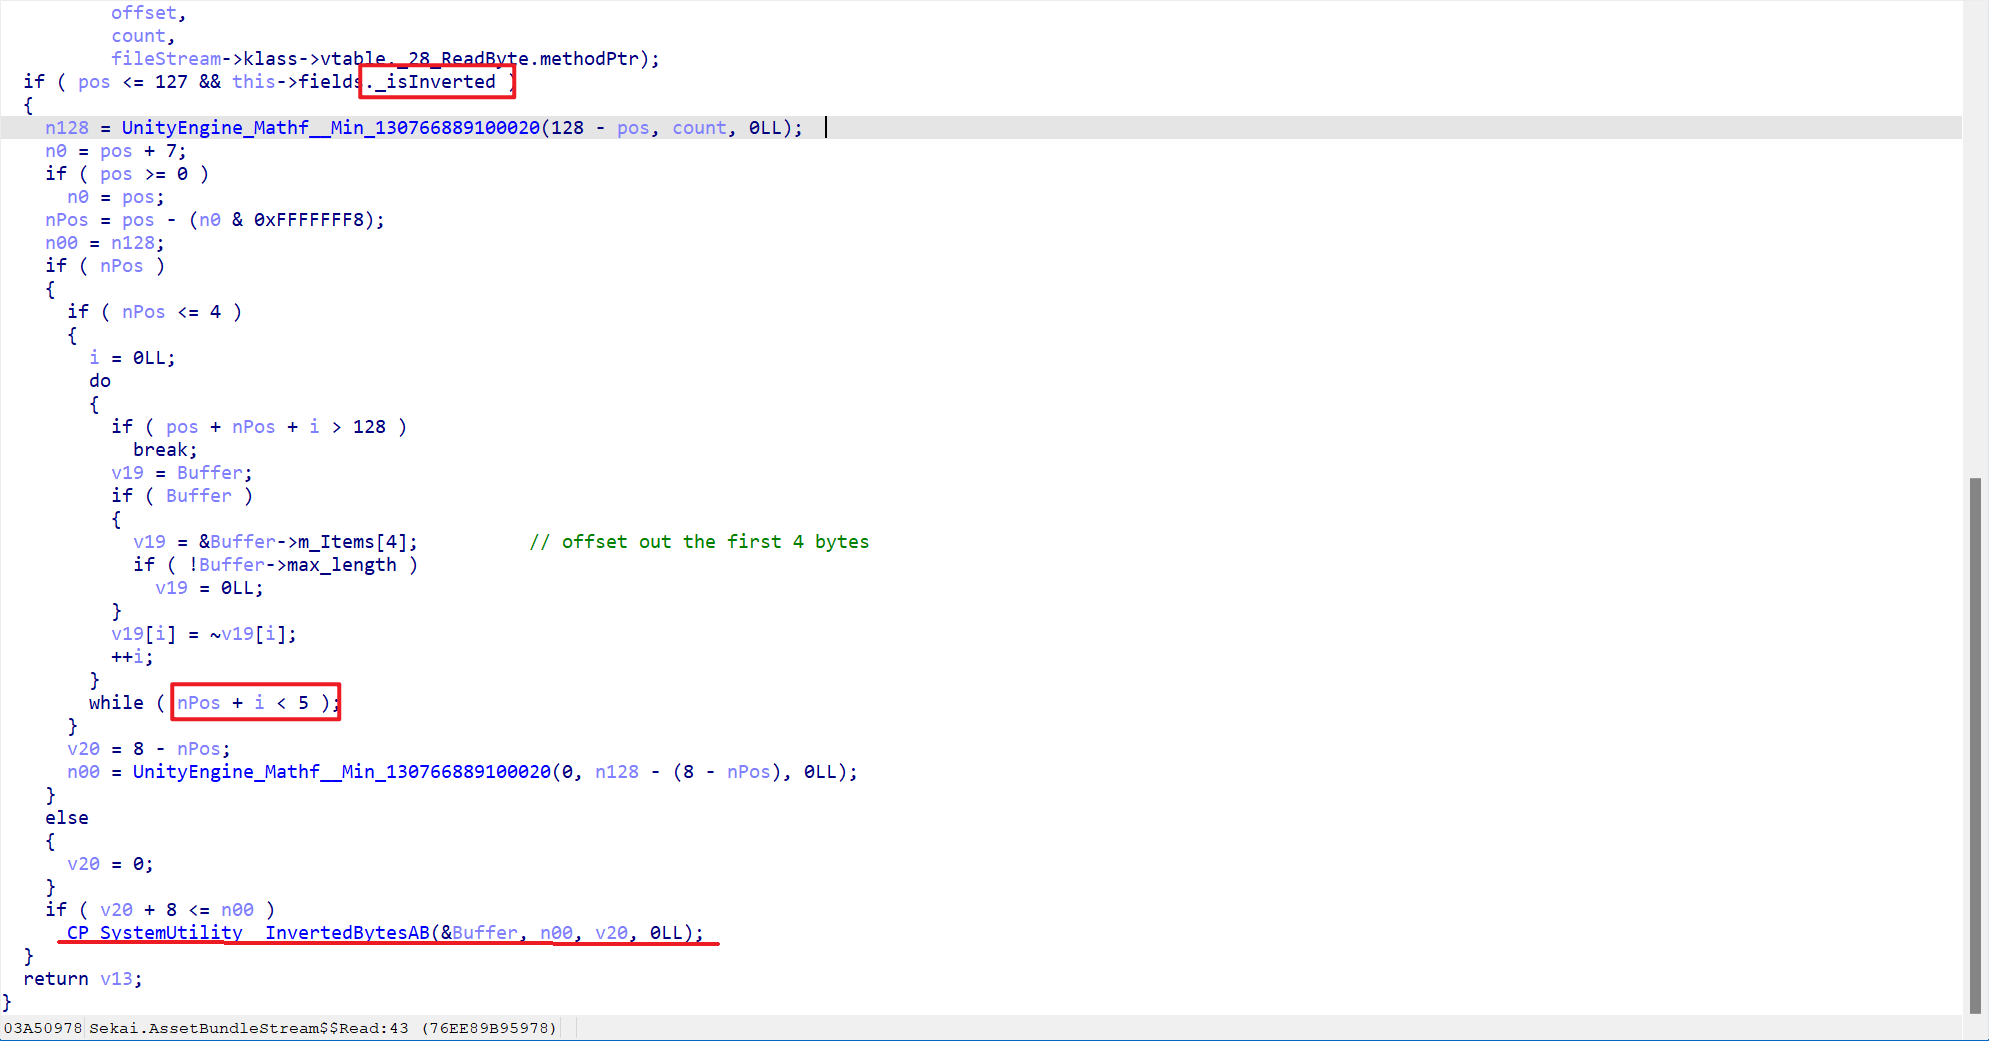Click the 'n00 = n128;' assignment
1989x1041 pixels.
coord(105,243)
